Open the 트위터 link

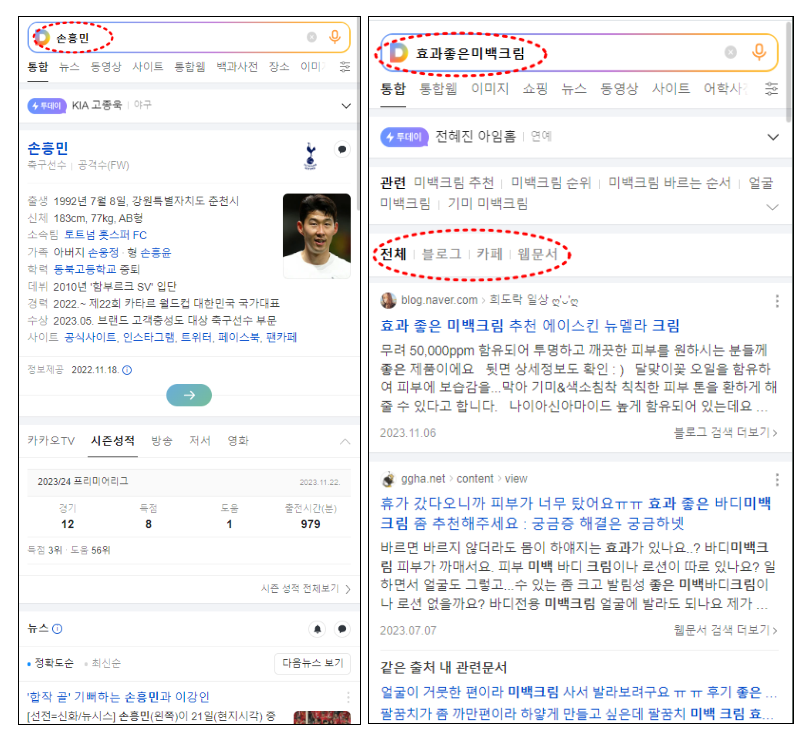coord(197,337)
